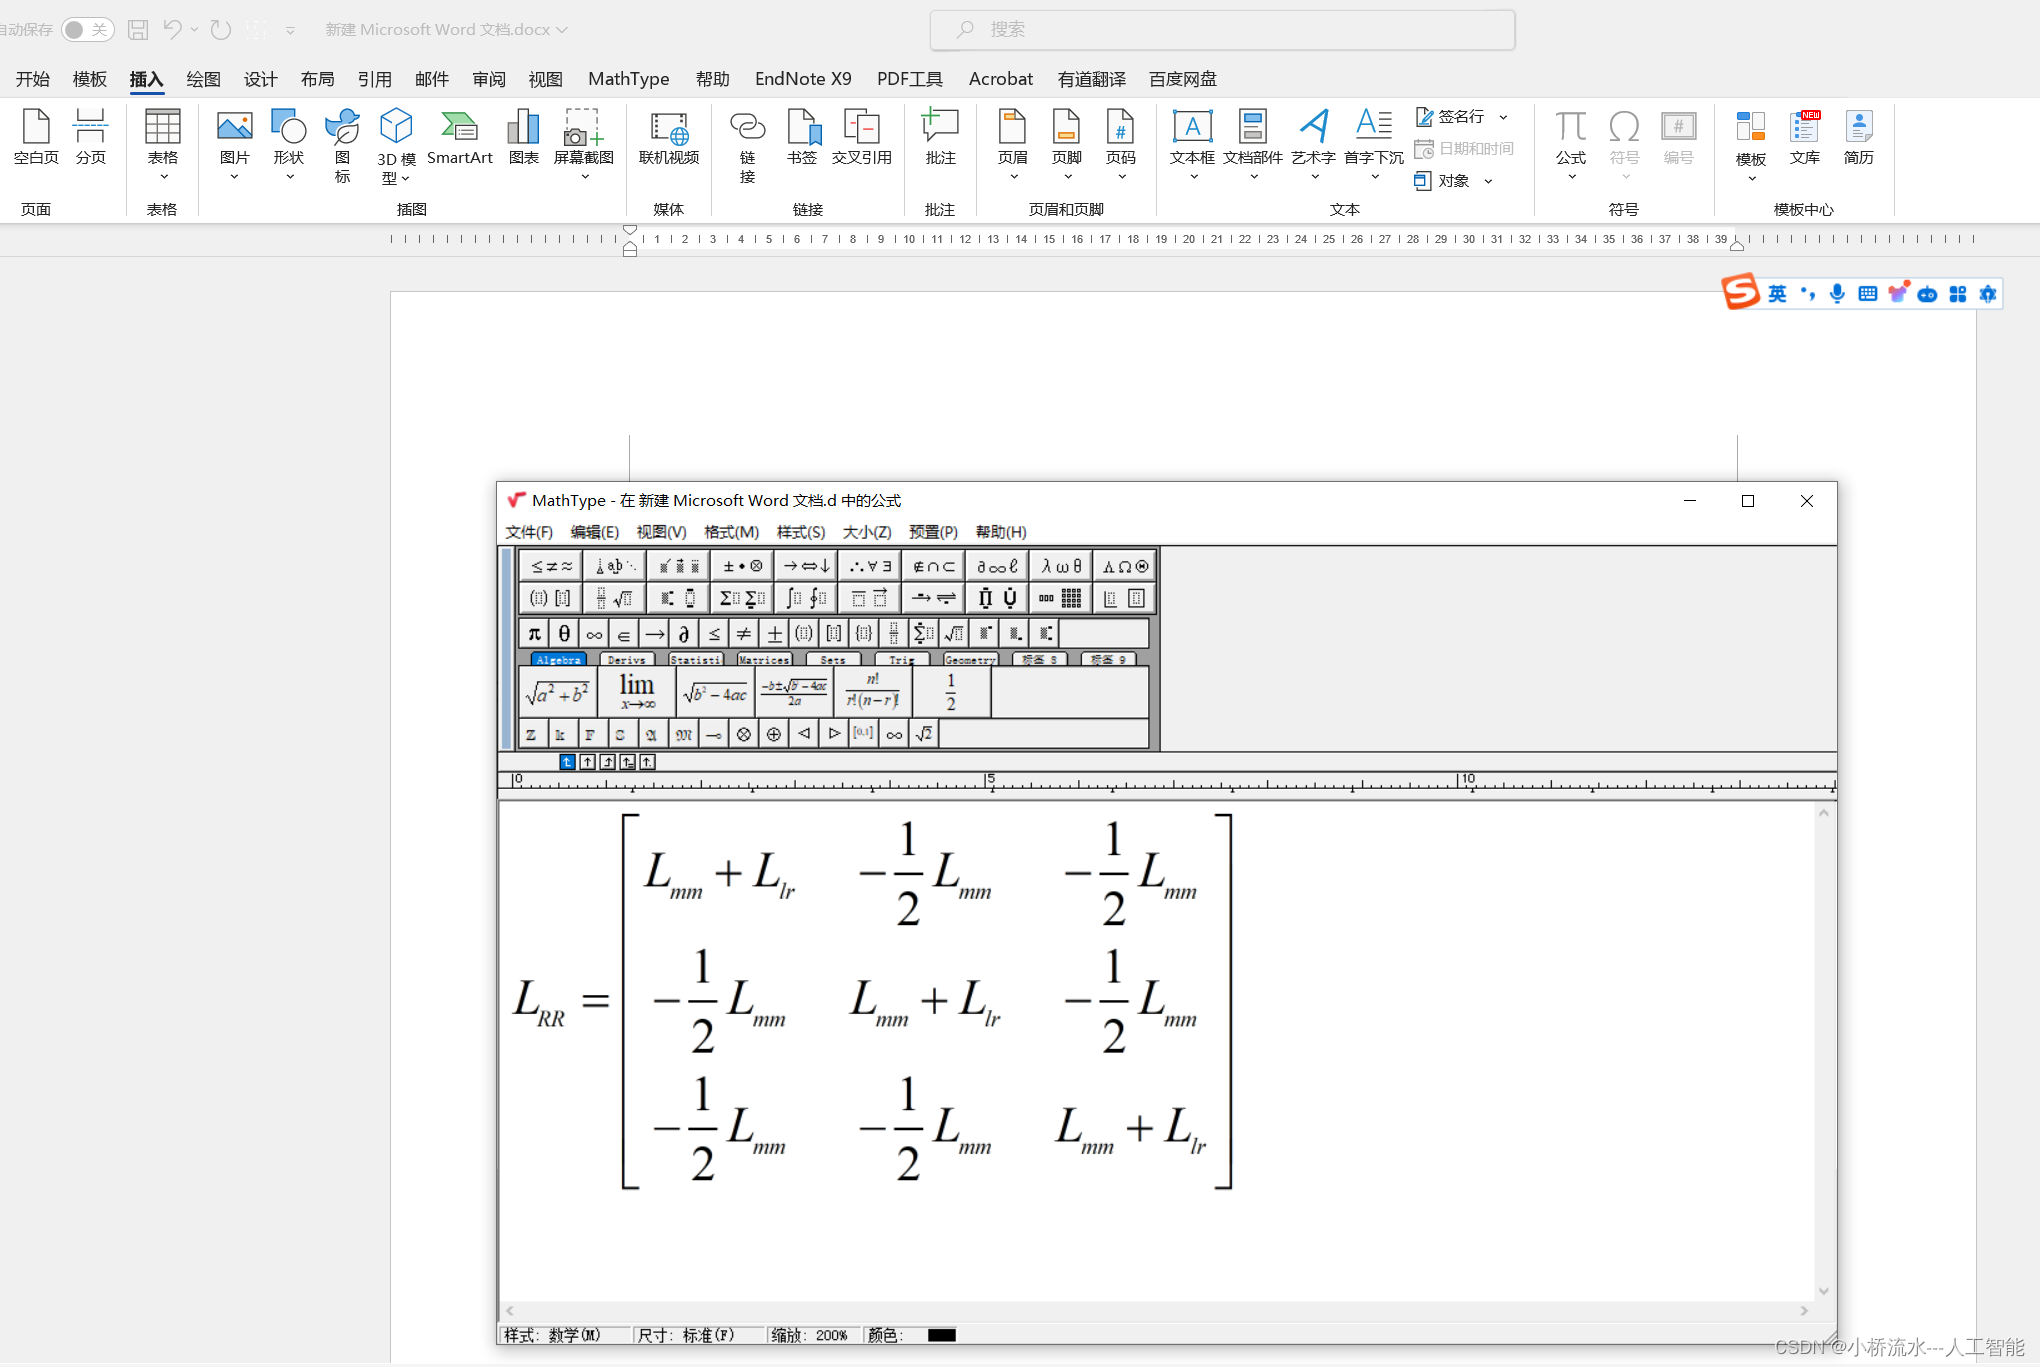The width and height of the screenshot is (2040, 1367).
Task: Expand the 对象 dropdown arrow
Action: pos(1488,181)
